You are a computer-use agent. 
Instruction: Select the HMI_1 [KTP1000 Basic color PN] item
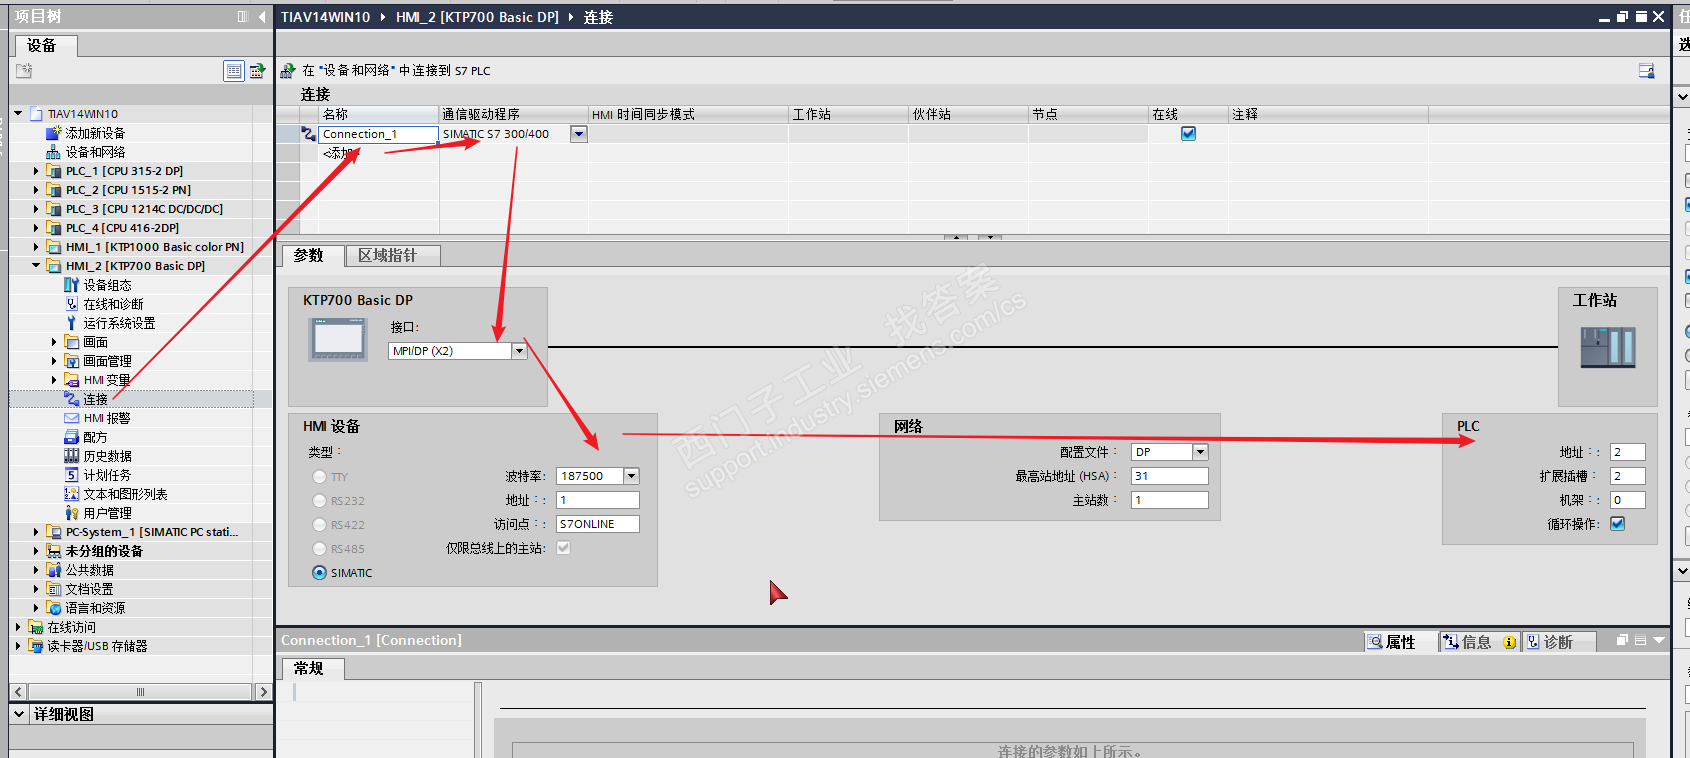tap(154, 247)
